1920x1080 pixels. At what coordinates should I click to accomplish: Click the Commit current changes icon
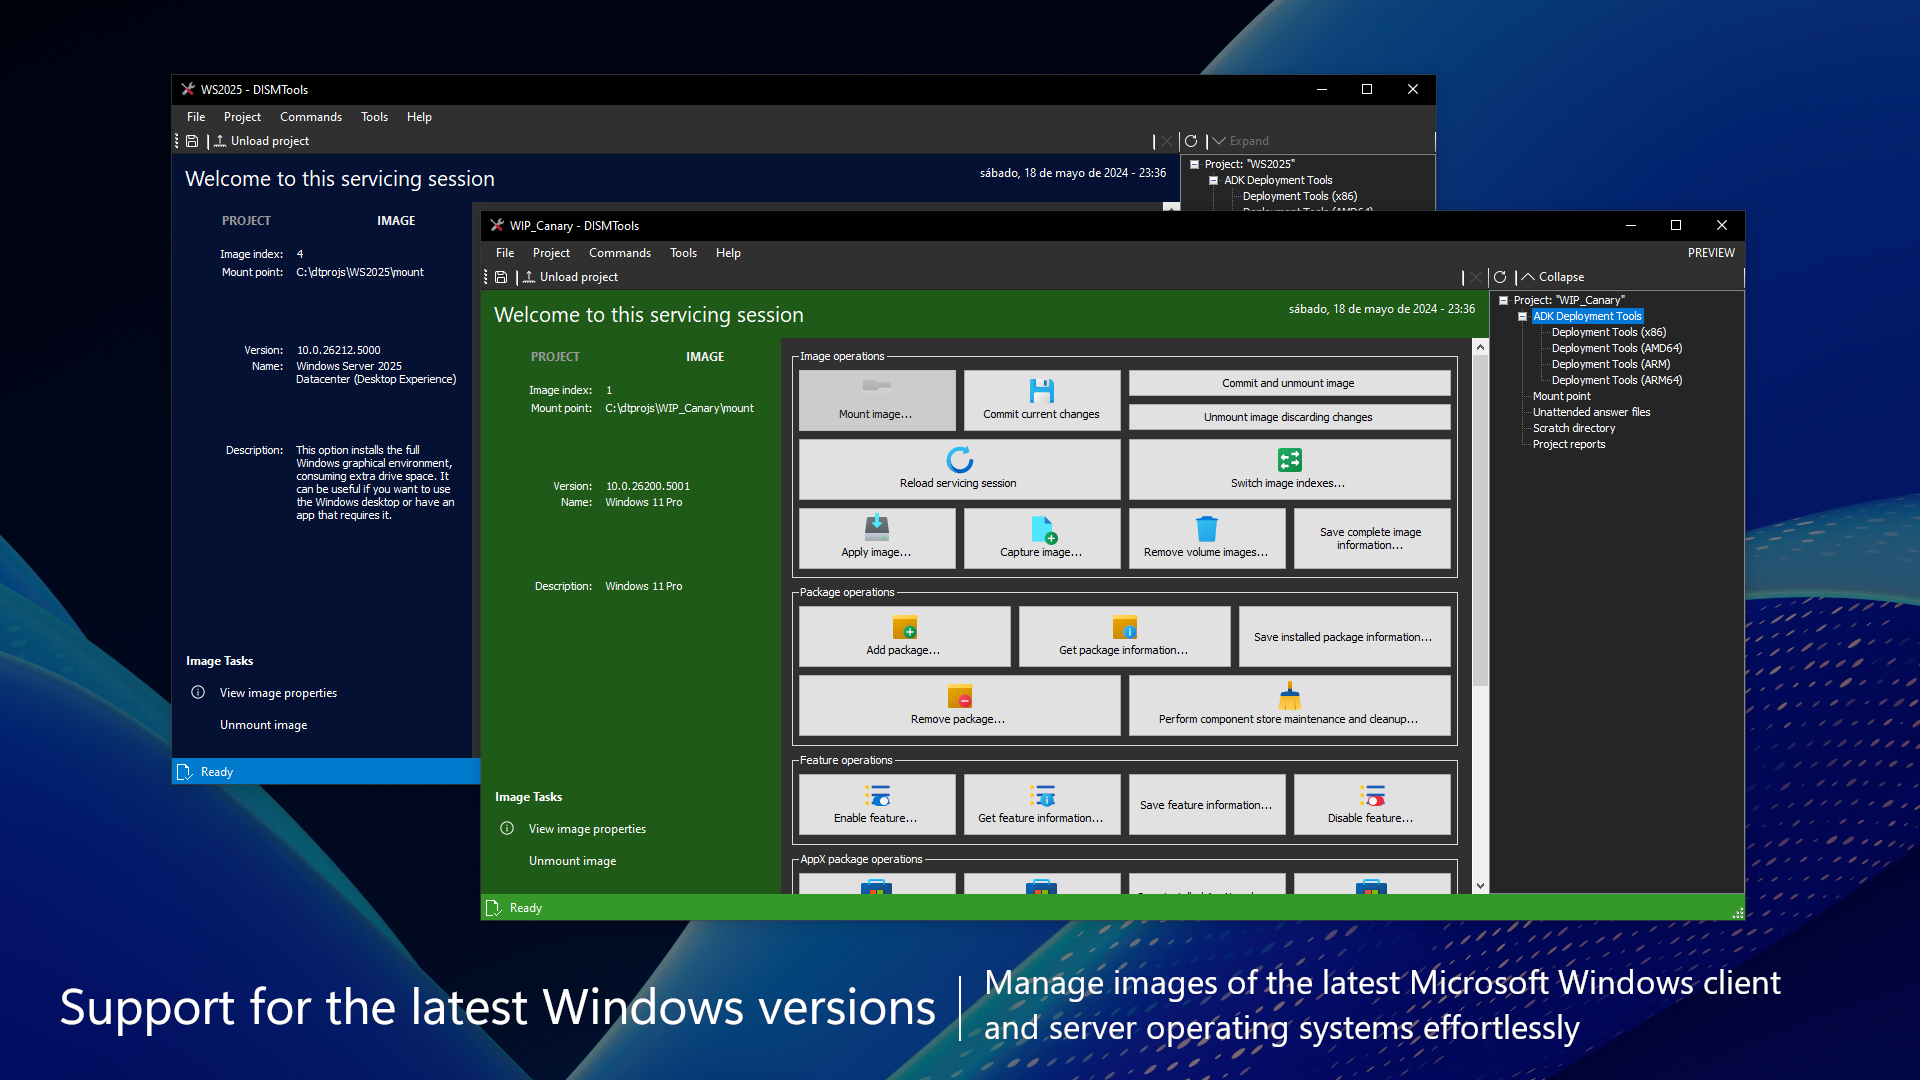[x=1041, y=390]
